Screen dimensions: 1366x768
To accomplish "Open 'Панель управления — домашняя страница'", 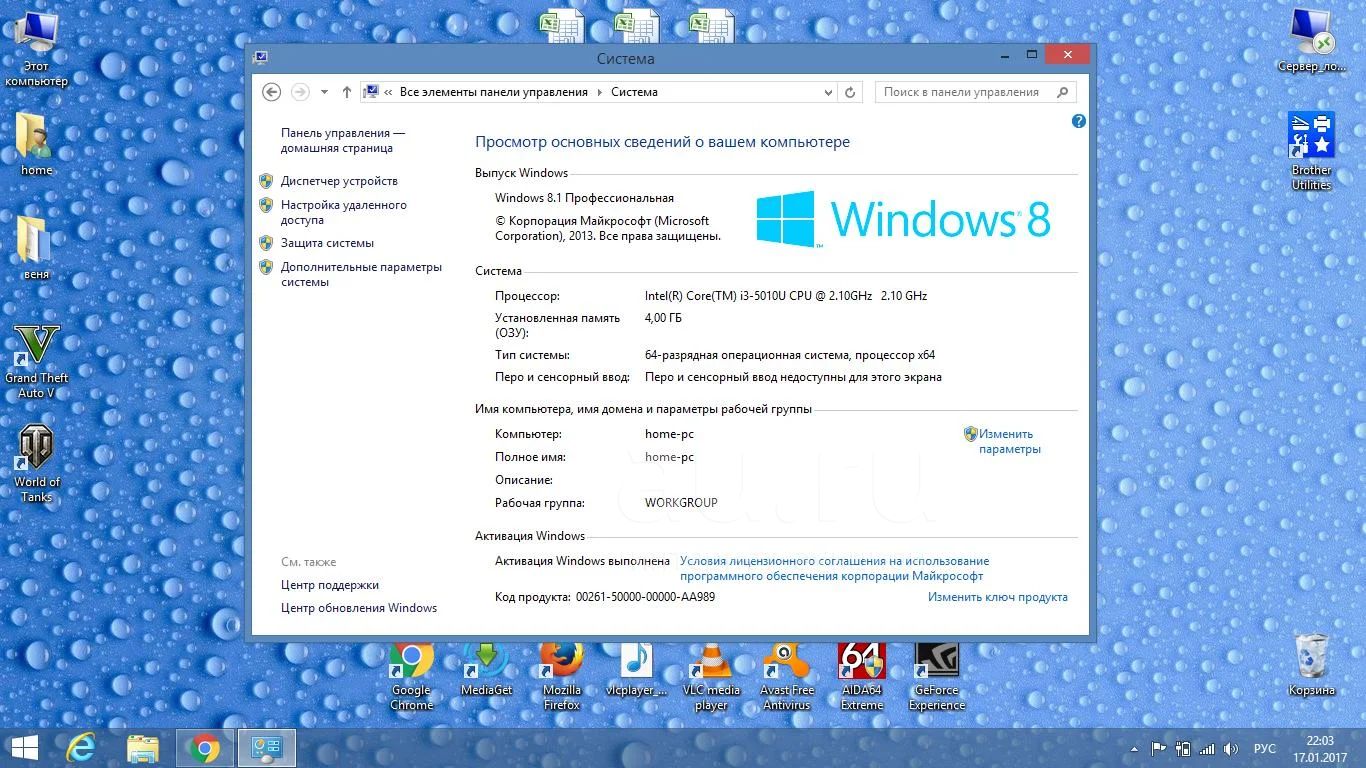I will tap(343, 140).
